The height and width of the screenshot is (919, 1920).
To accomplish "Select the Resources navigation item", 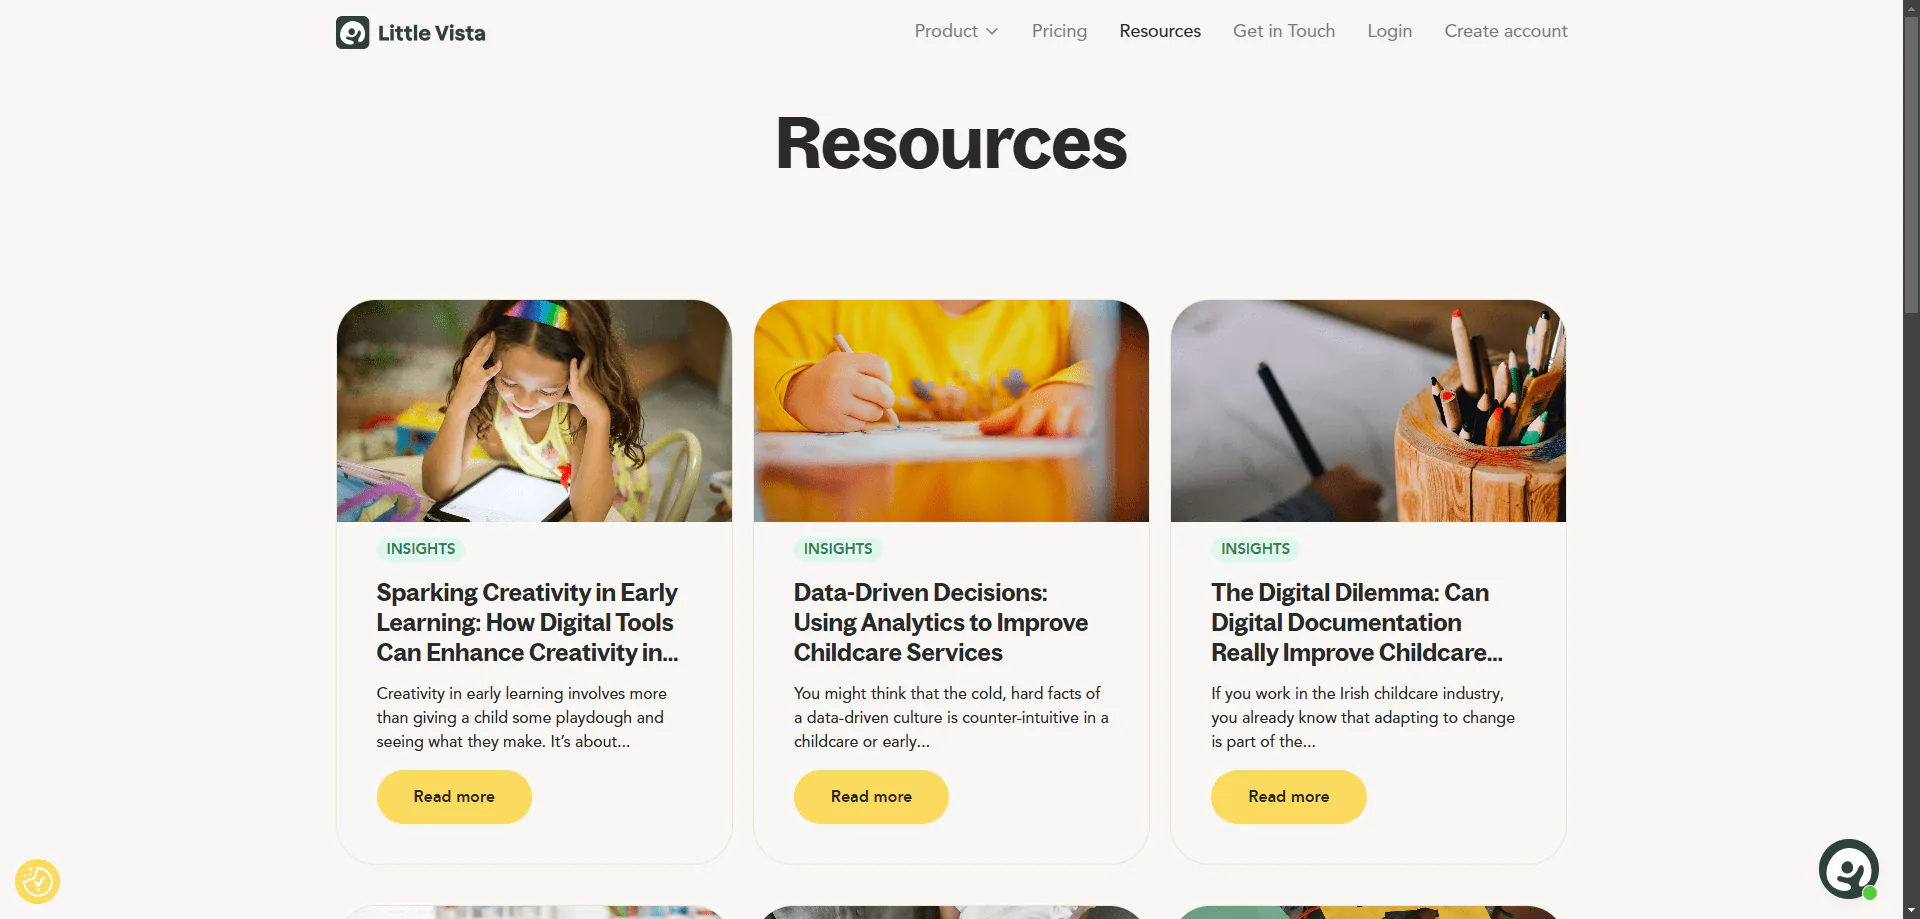I will click(1160, 31).
